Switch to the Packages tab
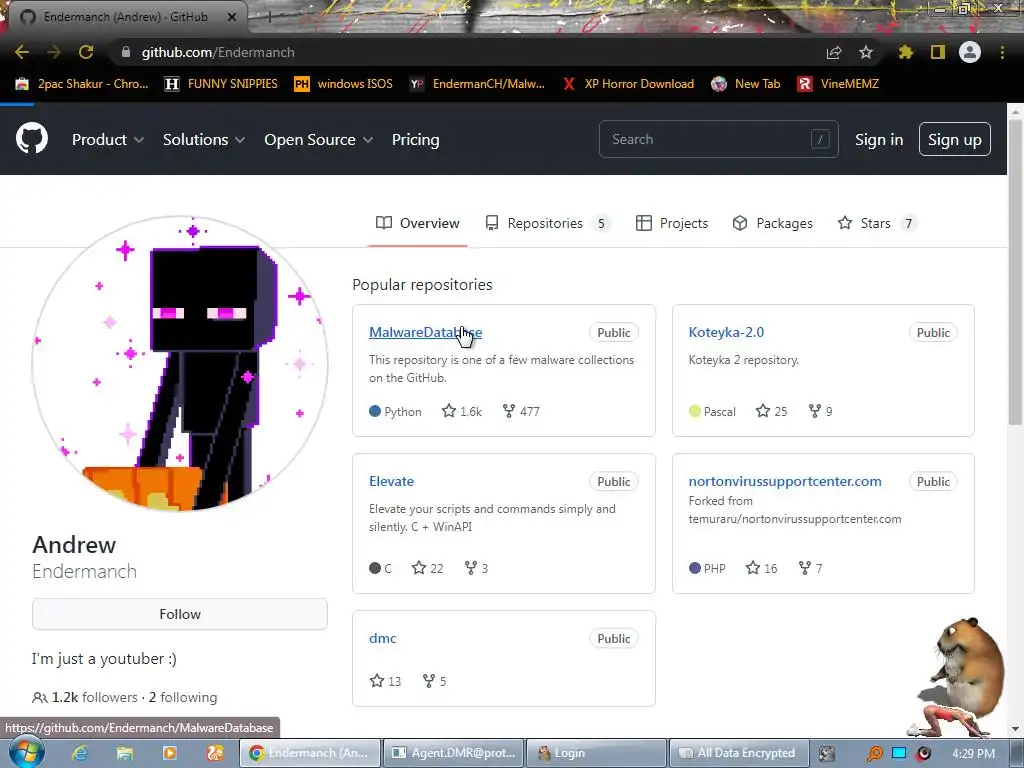This screenshot has width=1024, height=768. [772, 223]
